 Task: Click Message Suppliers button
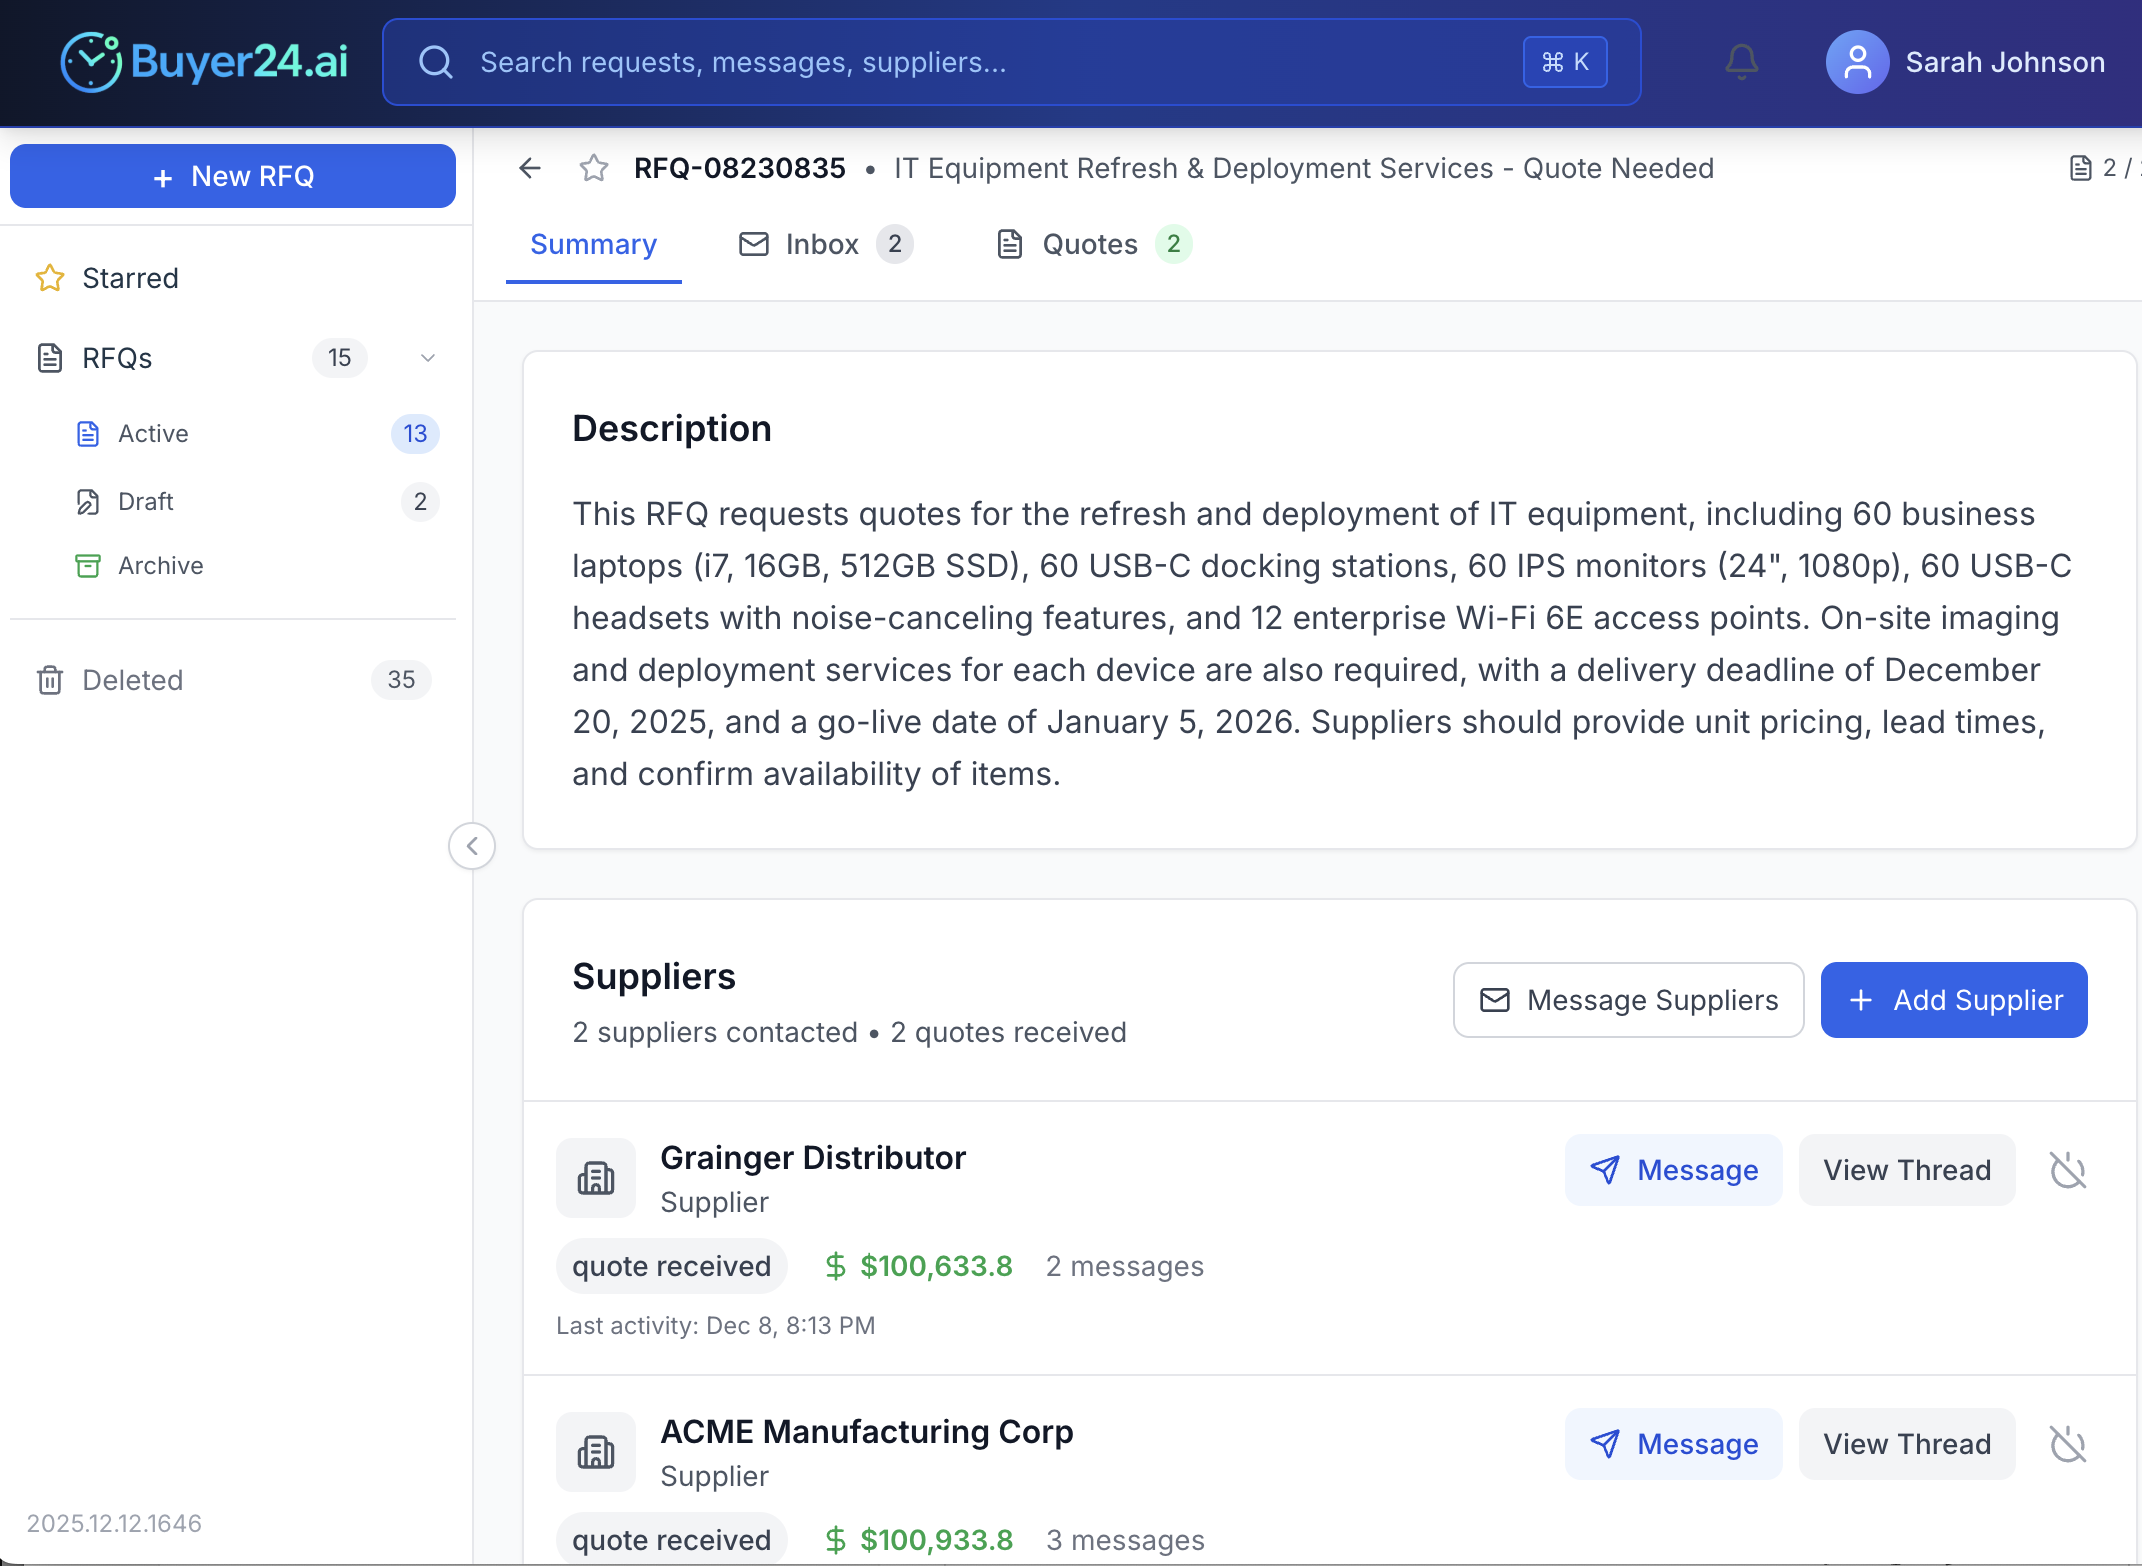tap(1628, 1000)
